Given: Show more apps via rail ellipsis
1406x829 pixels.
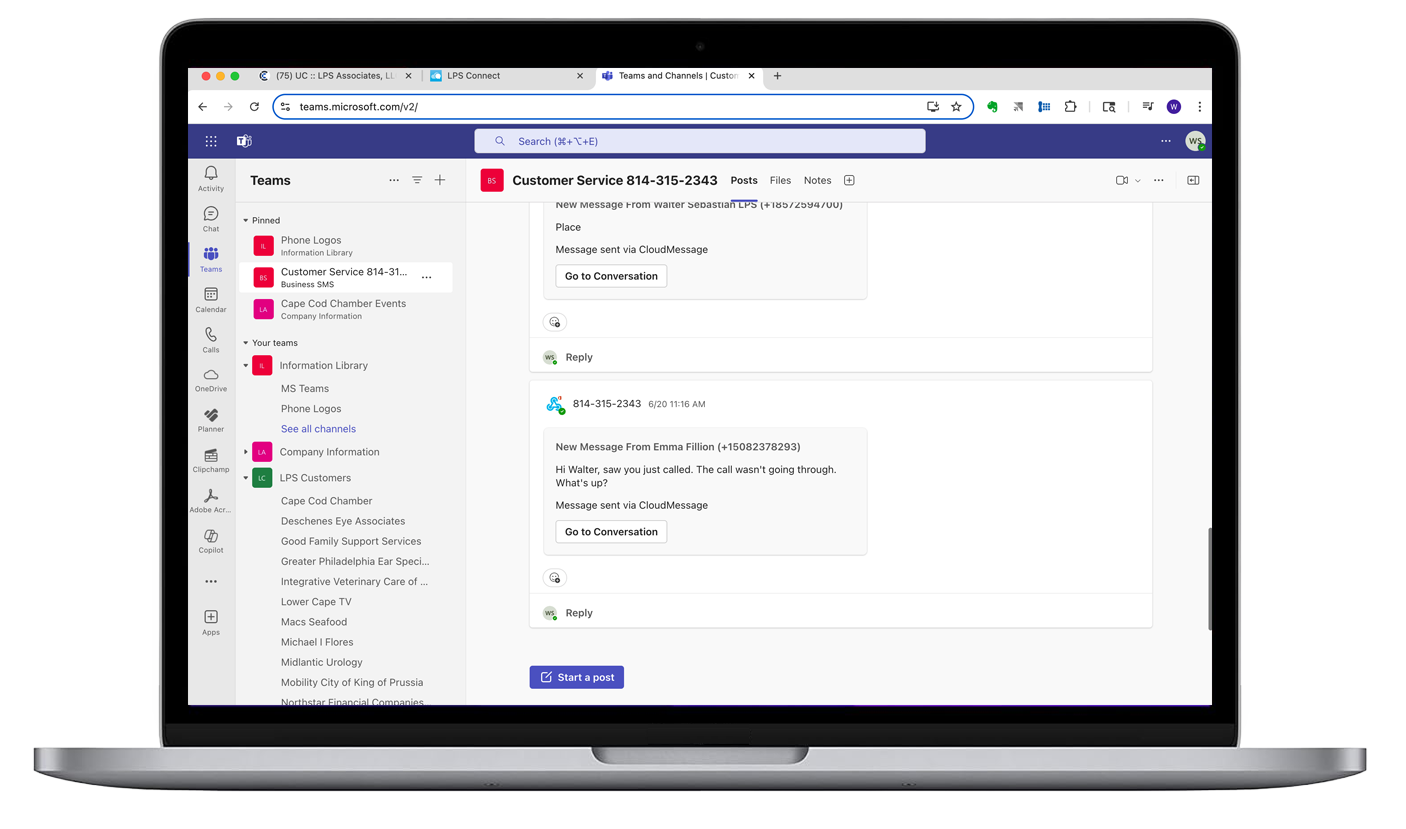Looking at the screenshot, I should point(211,581).
